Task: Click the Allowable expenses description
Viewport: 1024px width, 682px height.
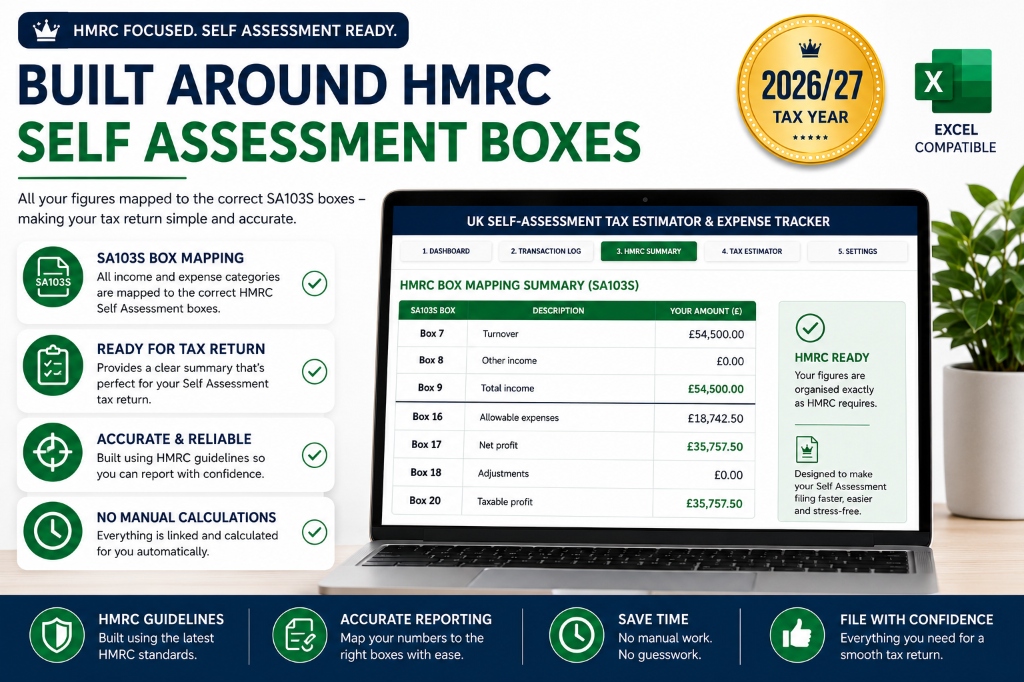Action: (519, 417)
